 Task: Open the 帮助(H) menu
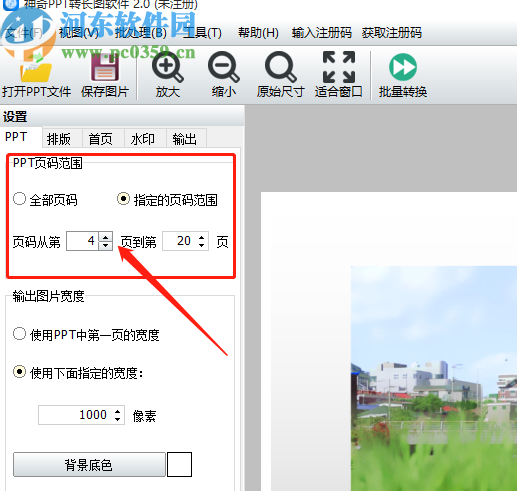click(258, 33)
